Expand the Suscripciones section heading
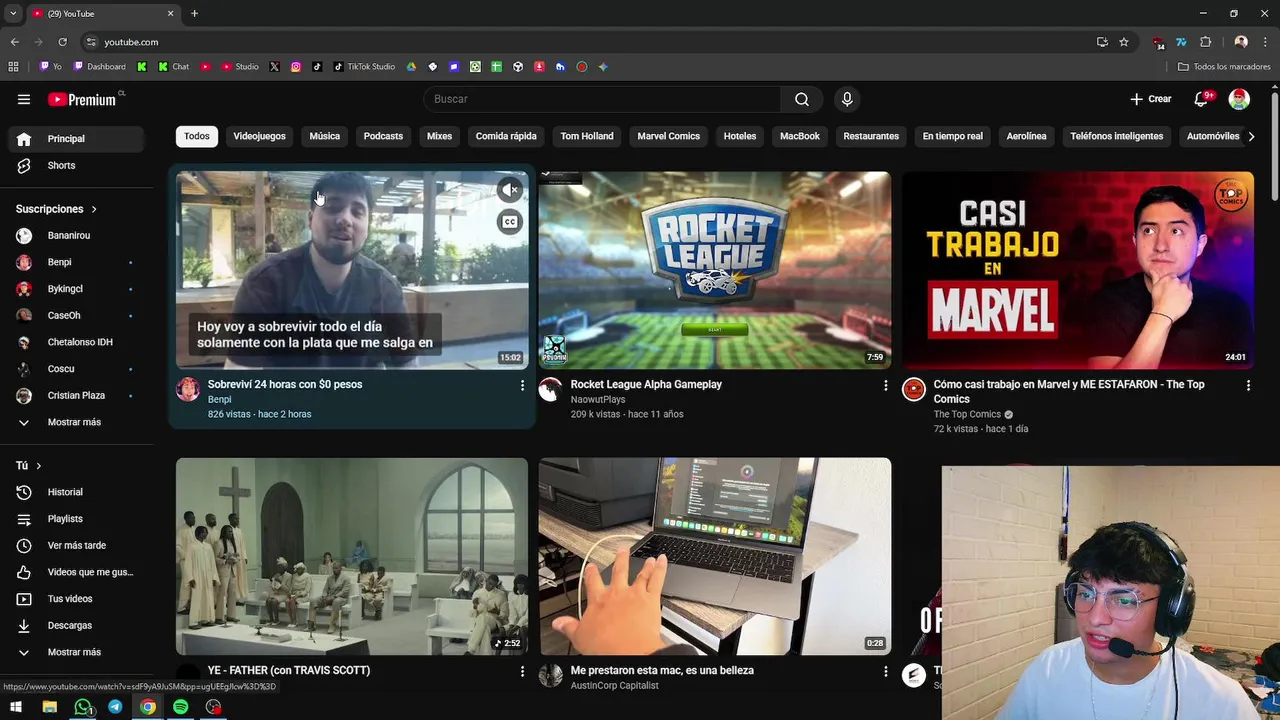This screenshot has height=720, width=1280. click(56, 209)
